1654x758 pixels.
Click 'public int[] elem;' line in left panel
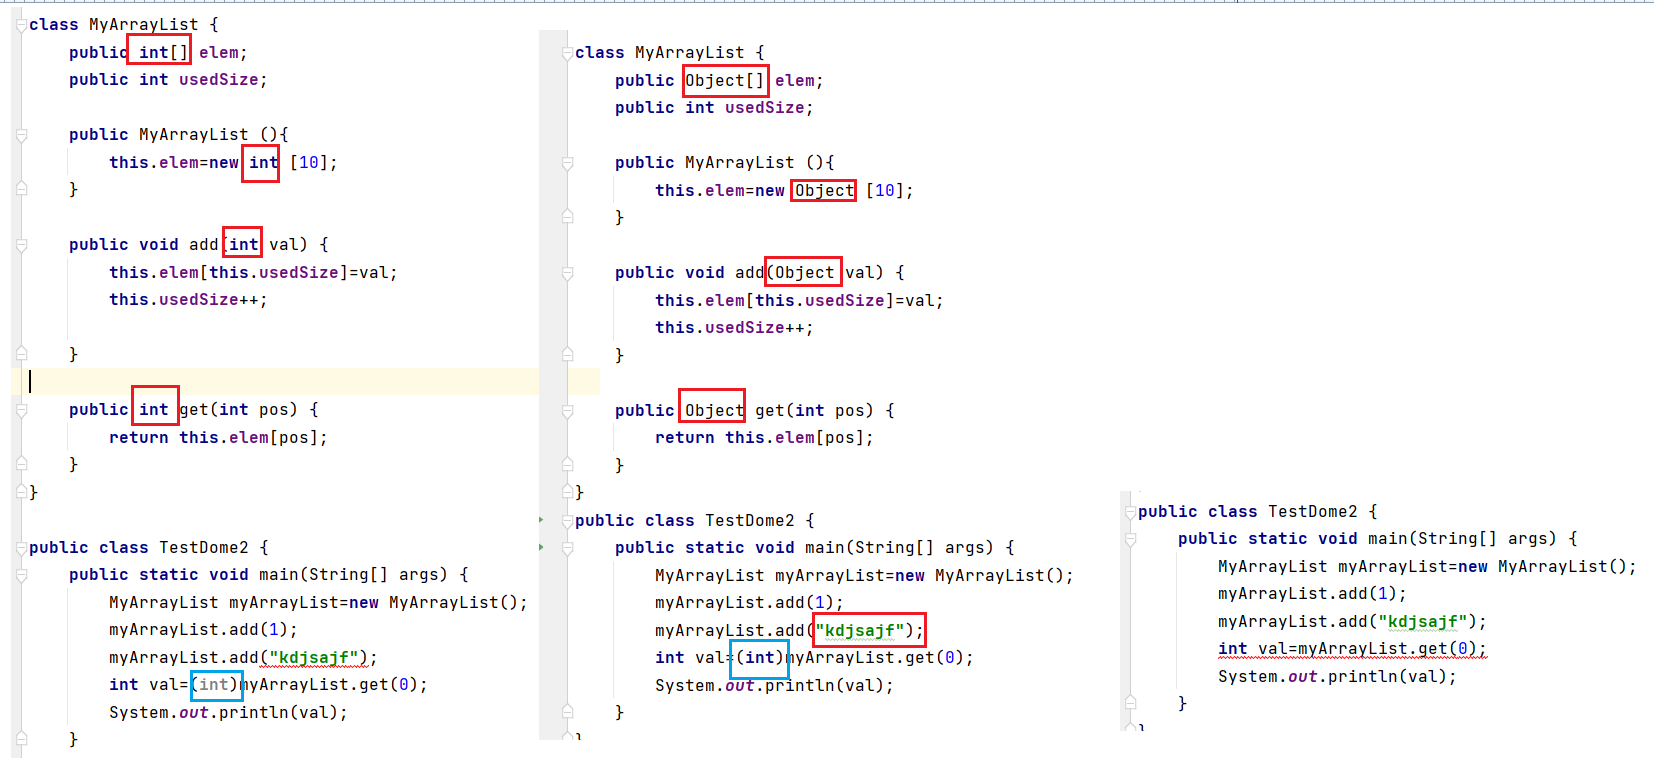coord(158,52)
